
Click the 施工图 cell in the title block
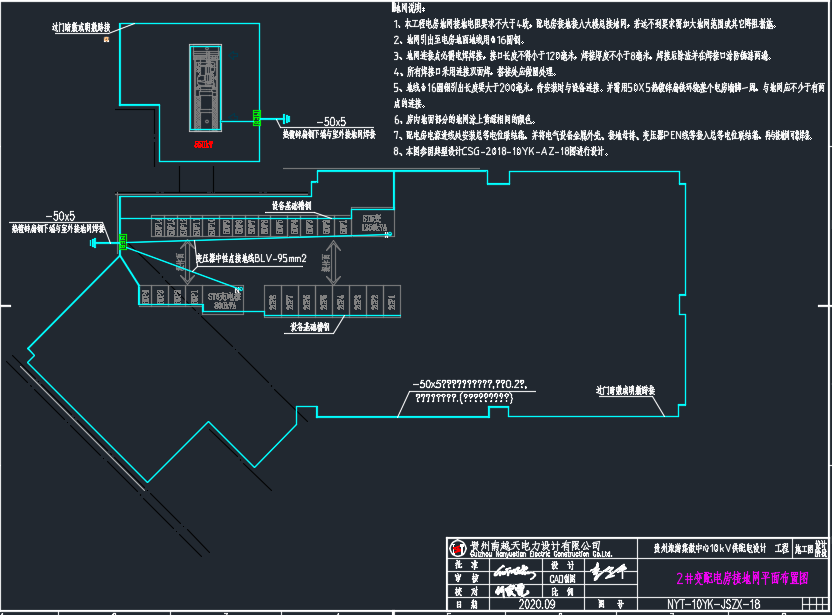[804, 549]
